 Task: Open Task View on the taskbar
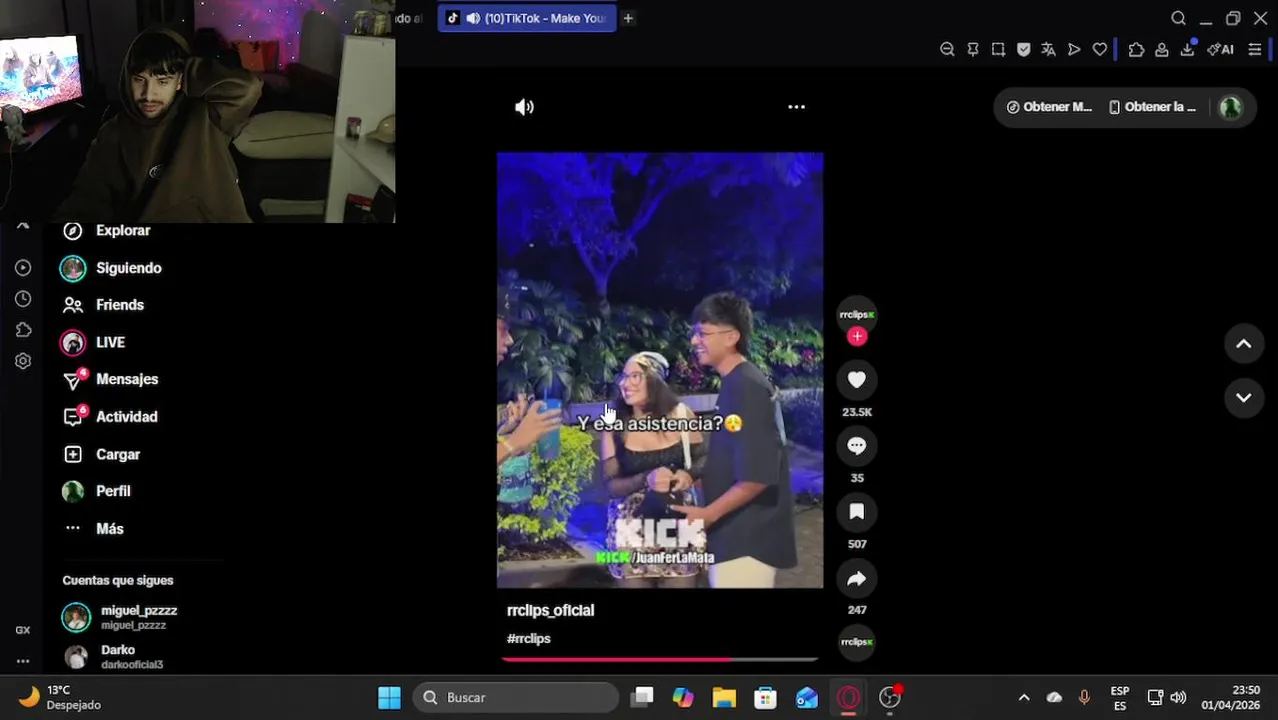642,698
